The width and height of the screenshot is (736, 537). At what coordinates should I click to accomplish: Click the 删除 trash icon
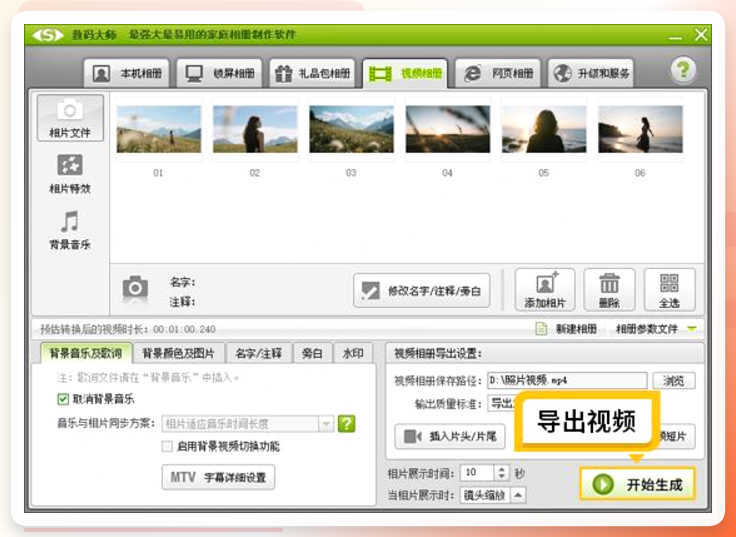609,290
